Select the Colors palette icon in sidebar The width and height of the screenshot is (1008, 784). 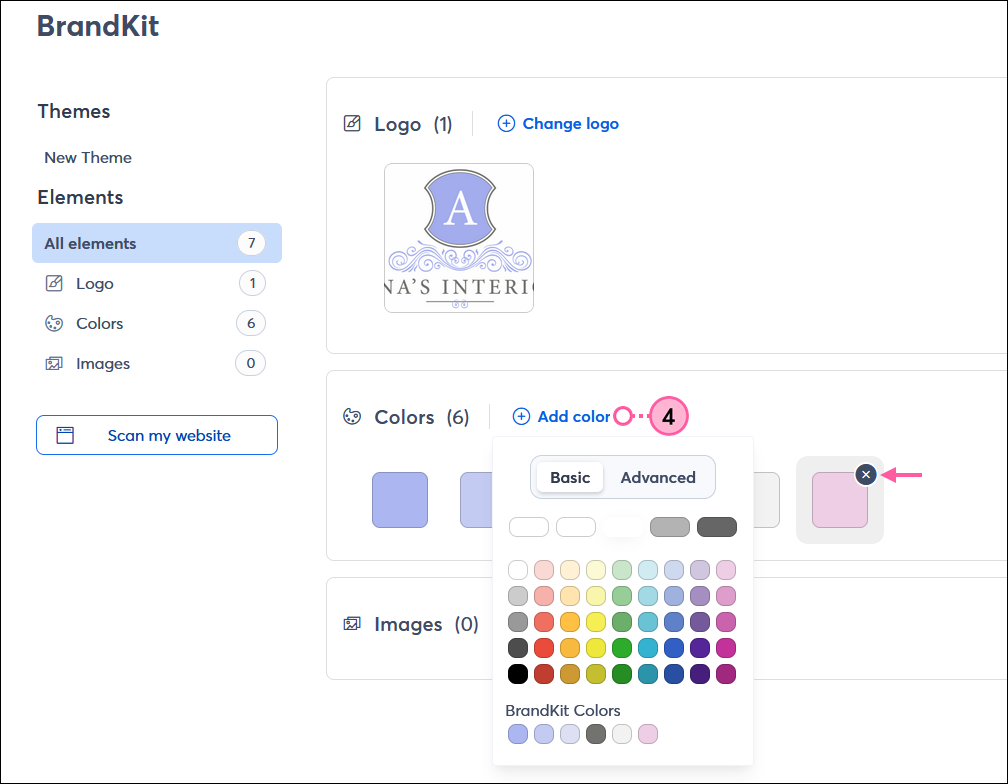click(54, 323)
